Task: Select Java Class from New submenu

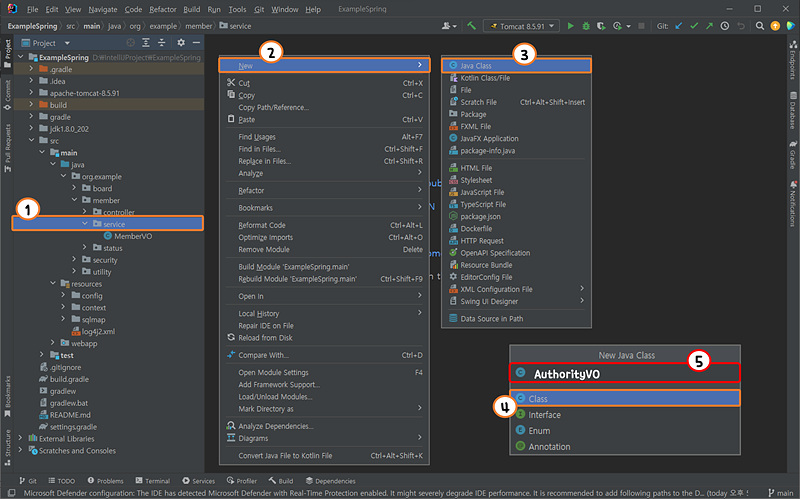Action: pyautogui.click(x=516, y=65)
